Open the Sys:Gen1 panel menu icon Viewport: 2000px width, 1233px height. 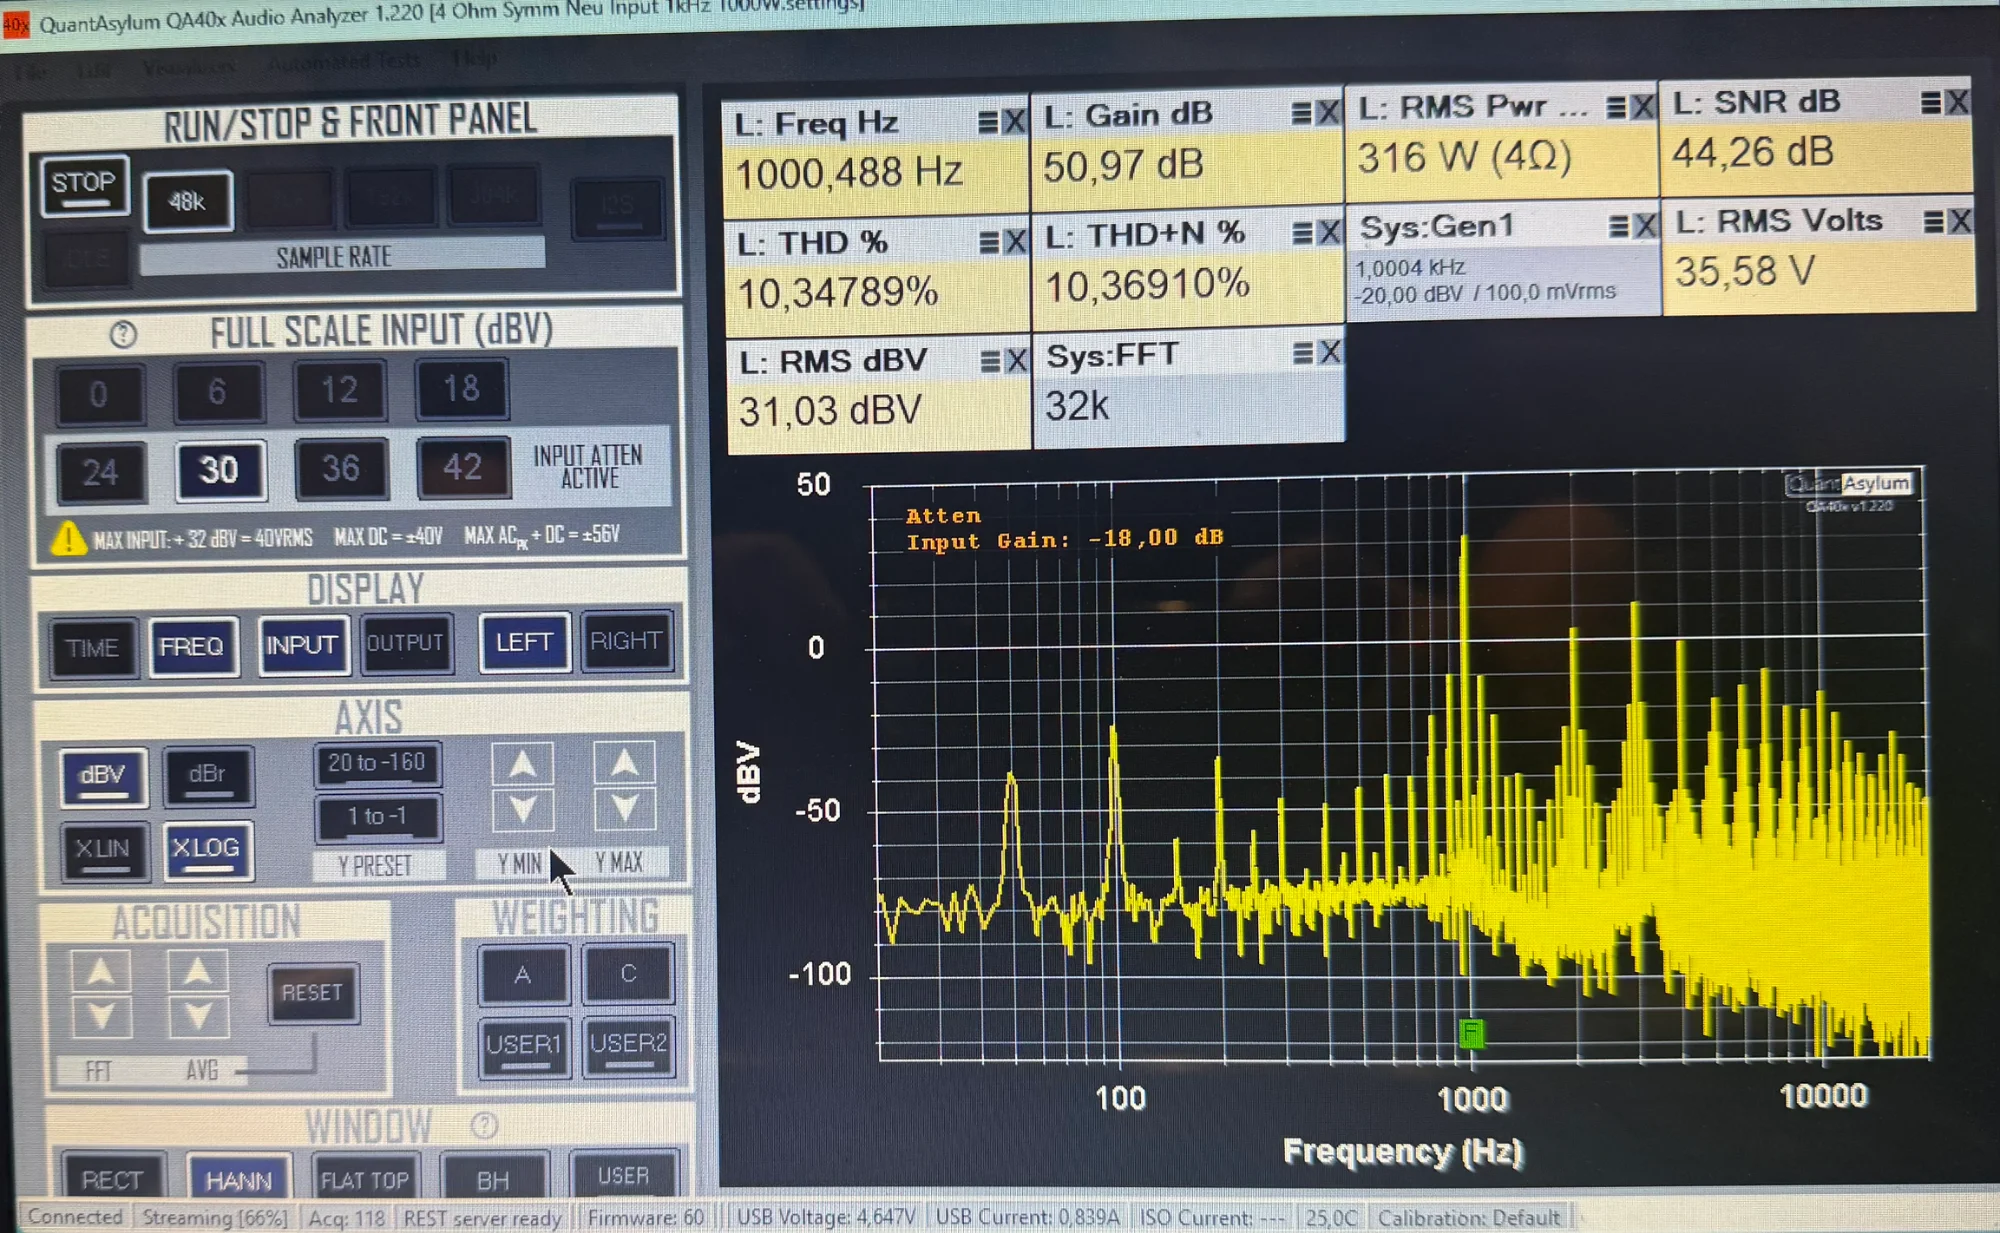point(1619,227)
